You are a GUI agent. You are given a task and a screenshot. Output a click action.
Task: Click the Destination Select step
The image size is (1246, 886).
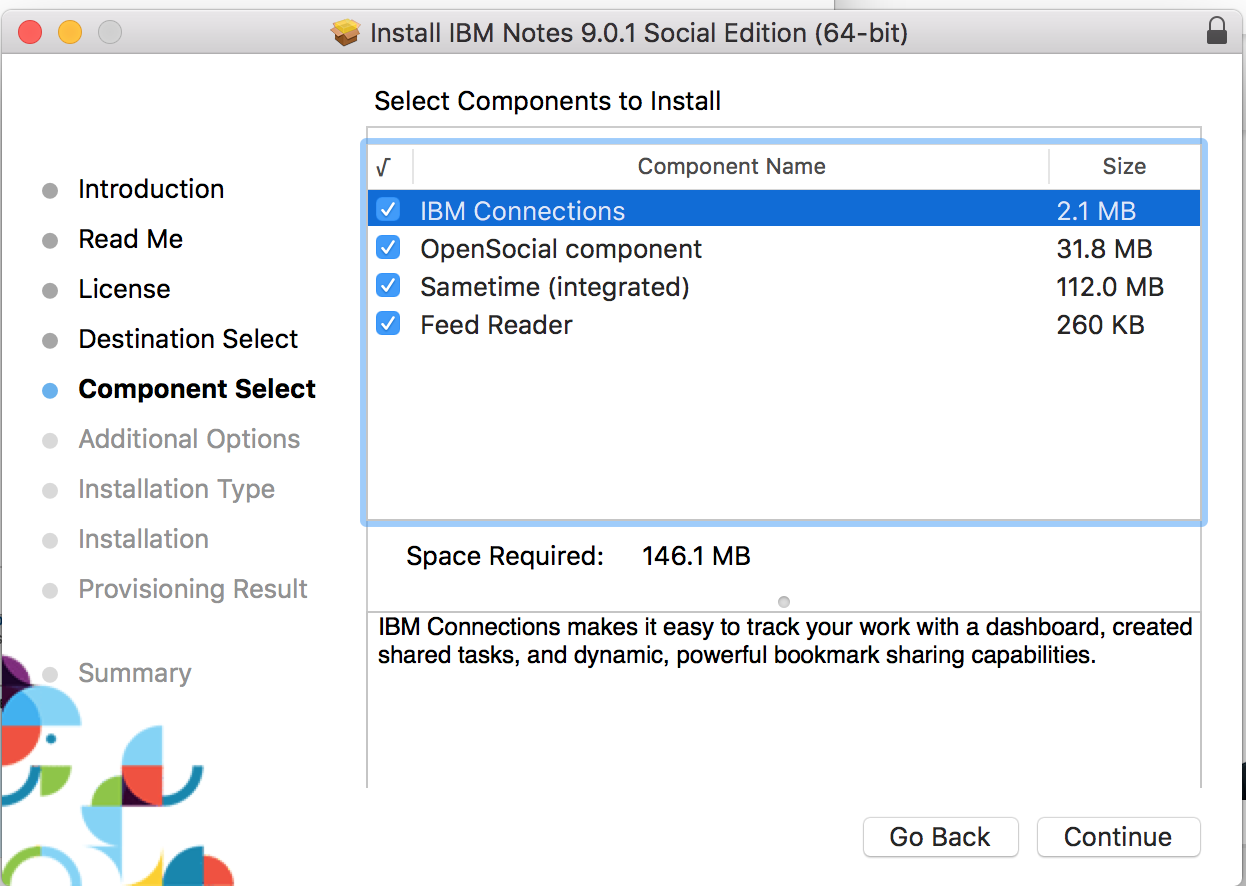tap(188, 339)
